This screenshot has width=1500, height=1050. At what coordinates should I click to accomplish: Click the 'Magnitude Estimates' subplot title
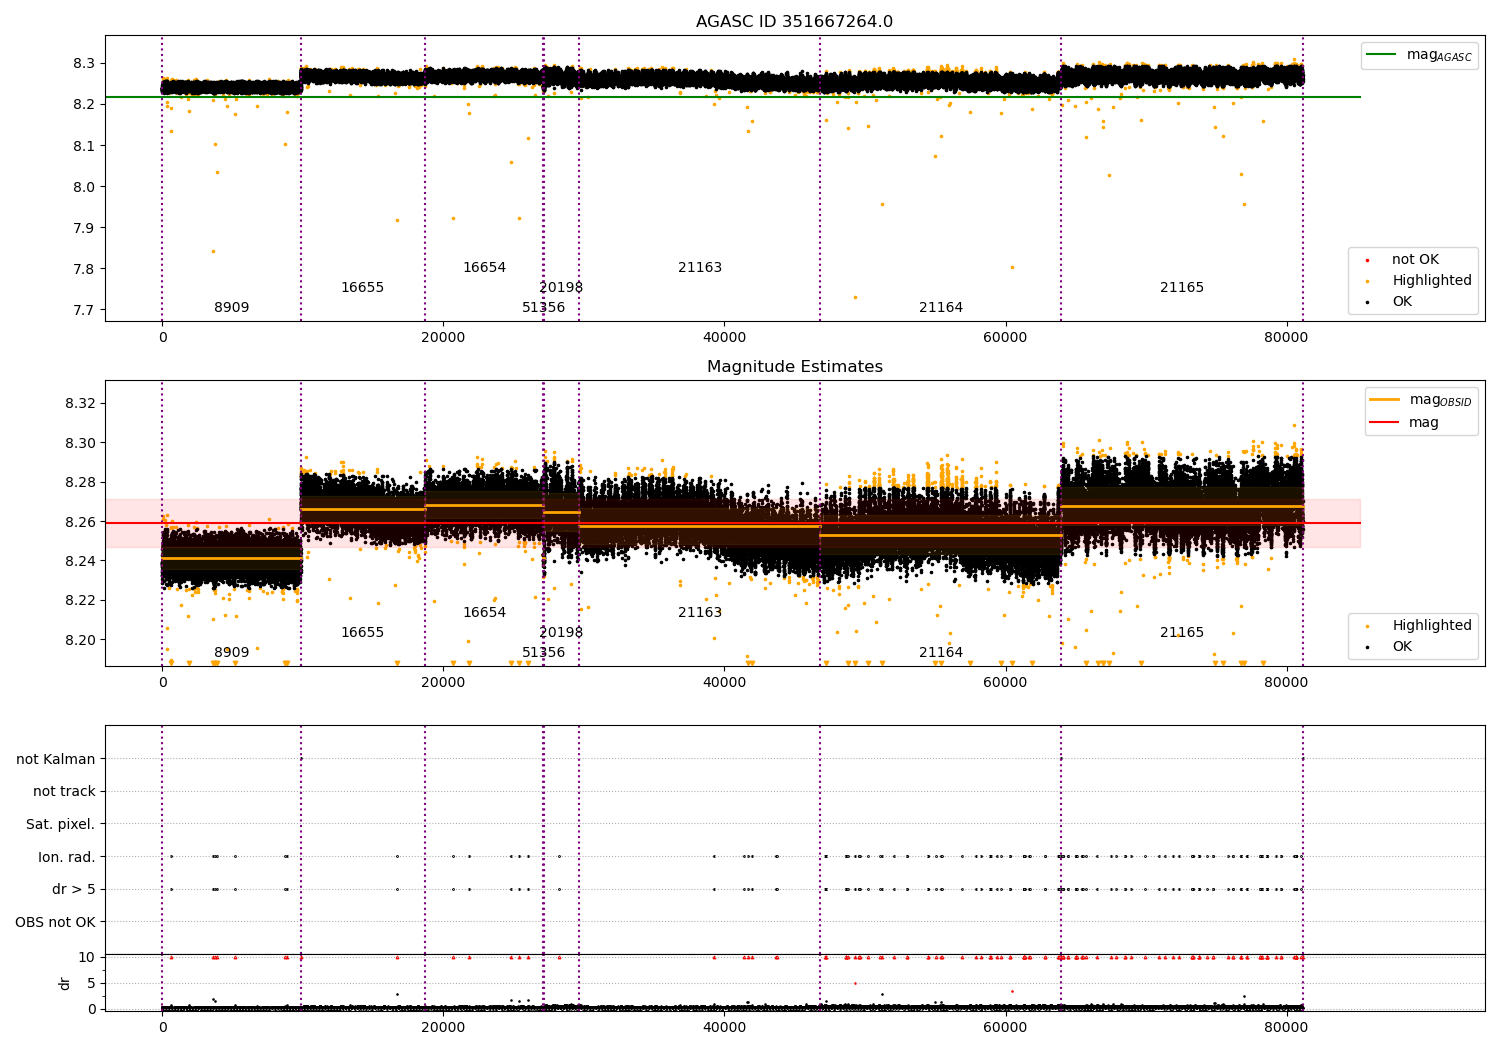tap(795, 367)
